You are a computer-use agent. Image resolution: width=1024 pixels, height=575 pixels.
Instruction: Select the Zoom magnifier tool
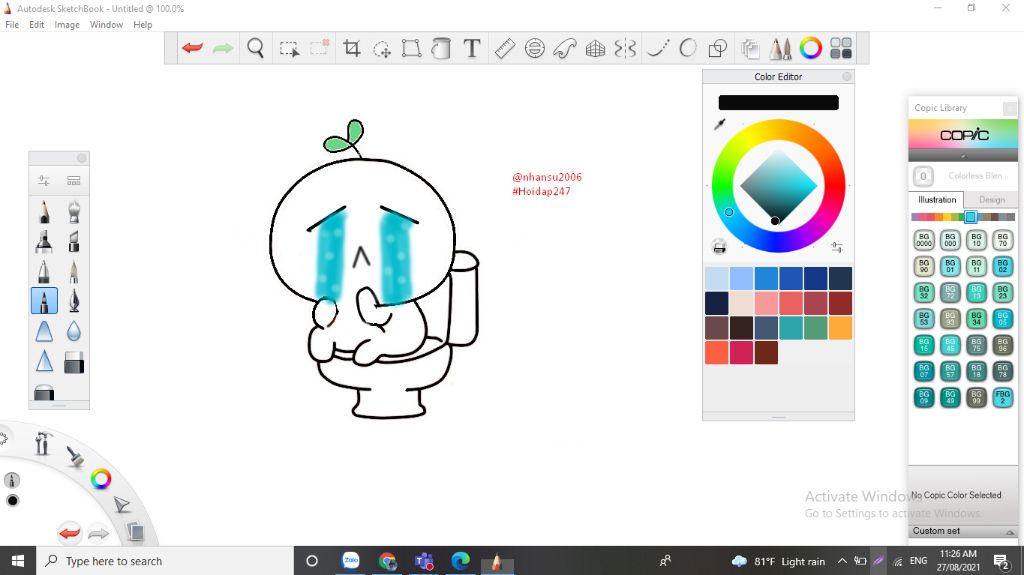tap(255, 48)
